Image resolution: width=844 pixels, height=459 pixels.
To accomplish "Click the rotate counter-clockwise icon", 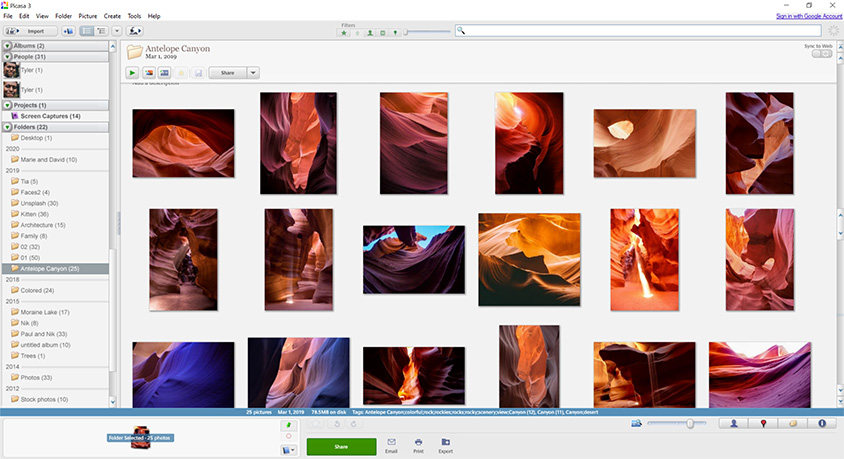I will (337, 424).
